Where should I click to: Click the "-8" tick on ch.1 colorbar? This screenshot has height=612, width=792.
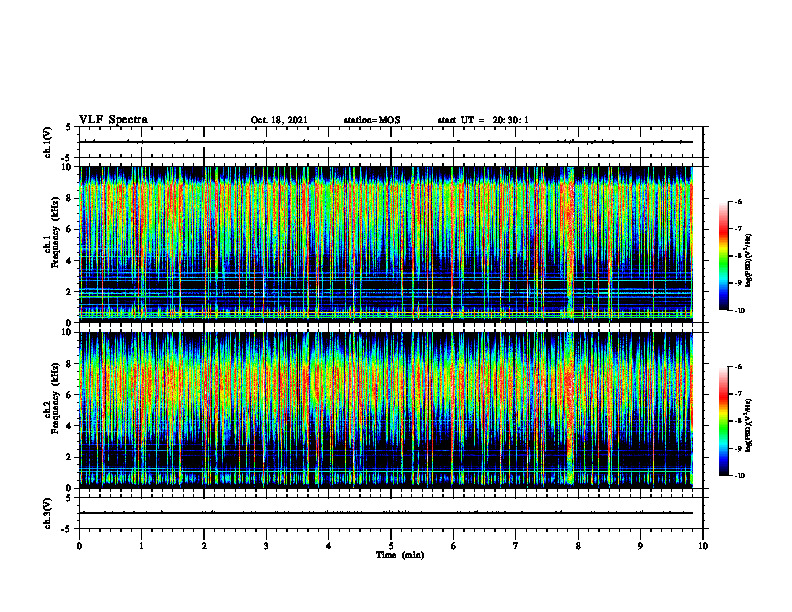(738, 256)
